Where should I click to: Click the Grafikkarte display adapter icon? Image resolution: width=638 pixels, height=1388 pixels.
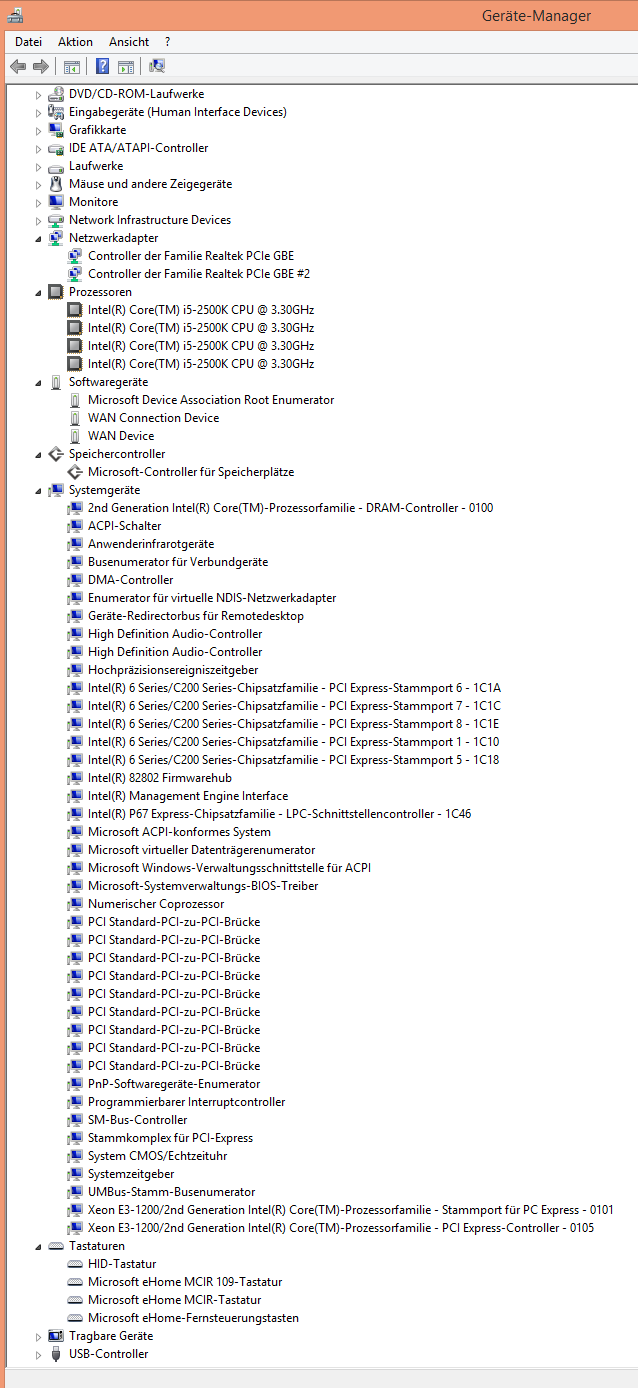click(x=56, y=130)
